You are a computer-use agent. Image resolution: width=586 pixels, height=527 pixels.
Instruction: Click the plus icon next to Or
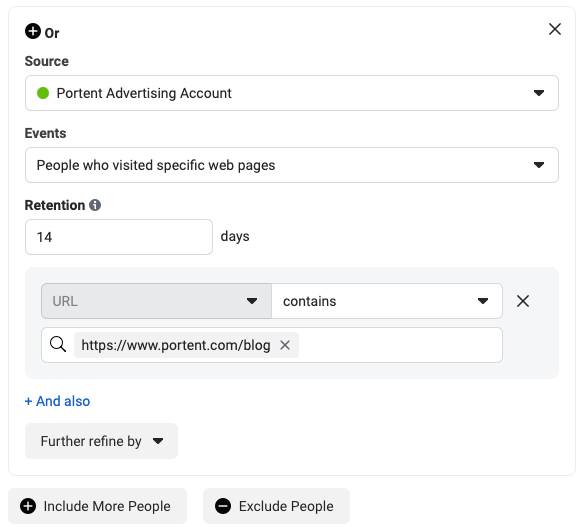click(33, 31)
